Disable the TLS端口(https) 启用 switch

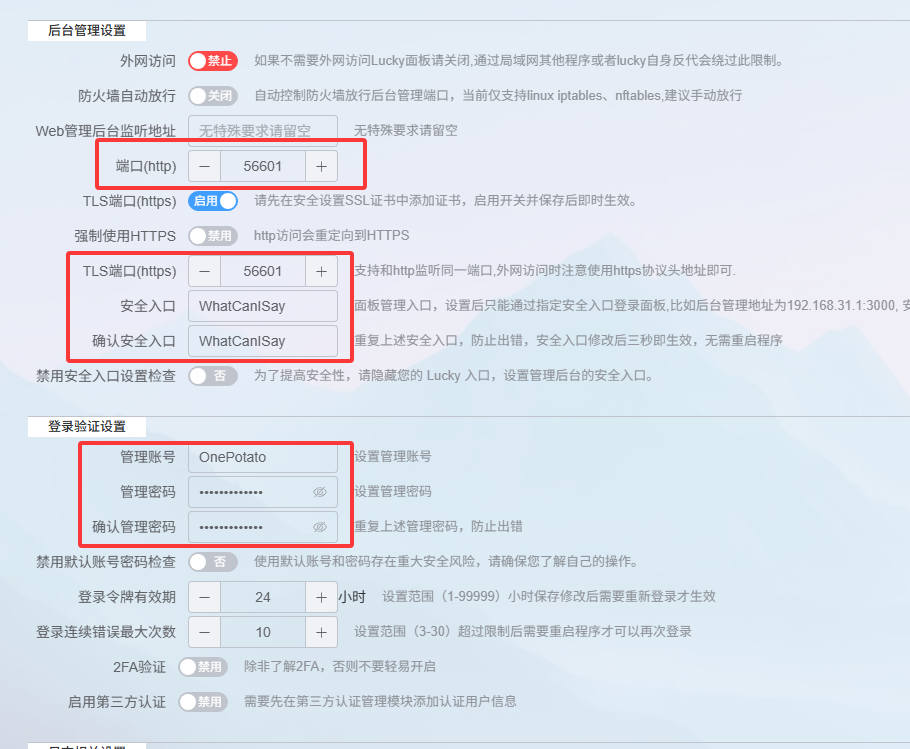pos(212,201)
